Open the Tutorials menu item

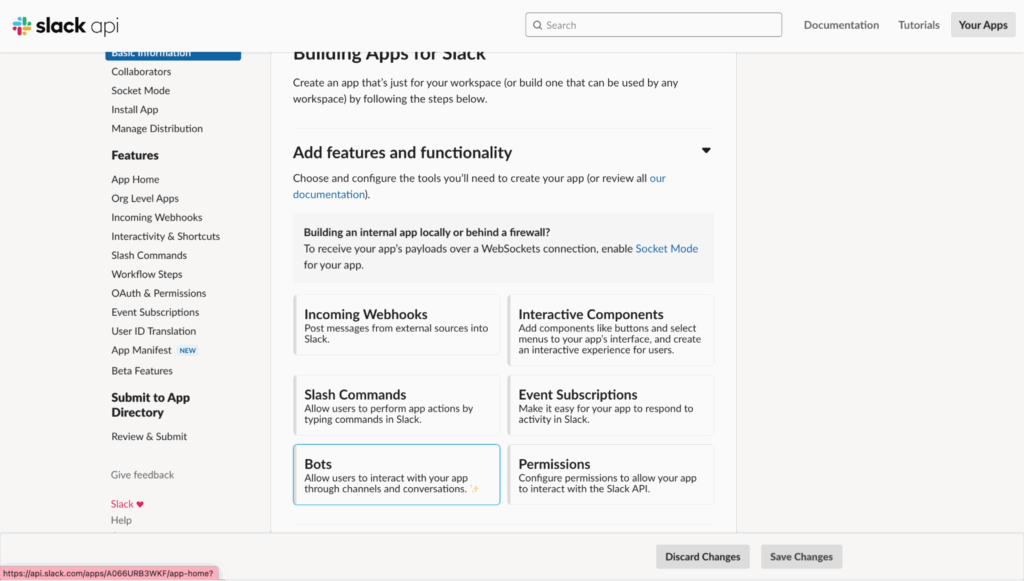(x=918, y=25)
